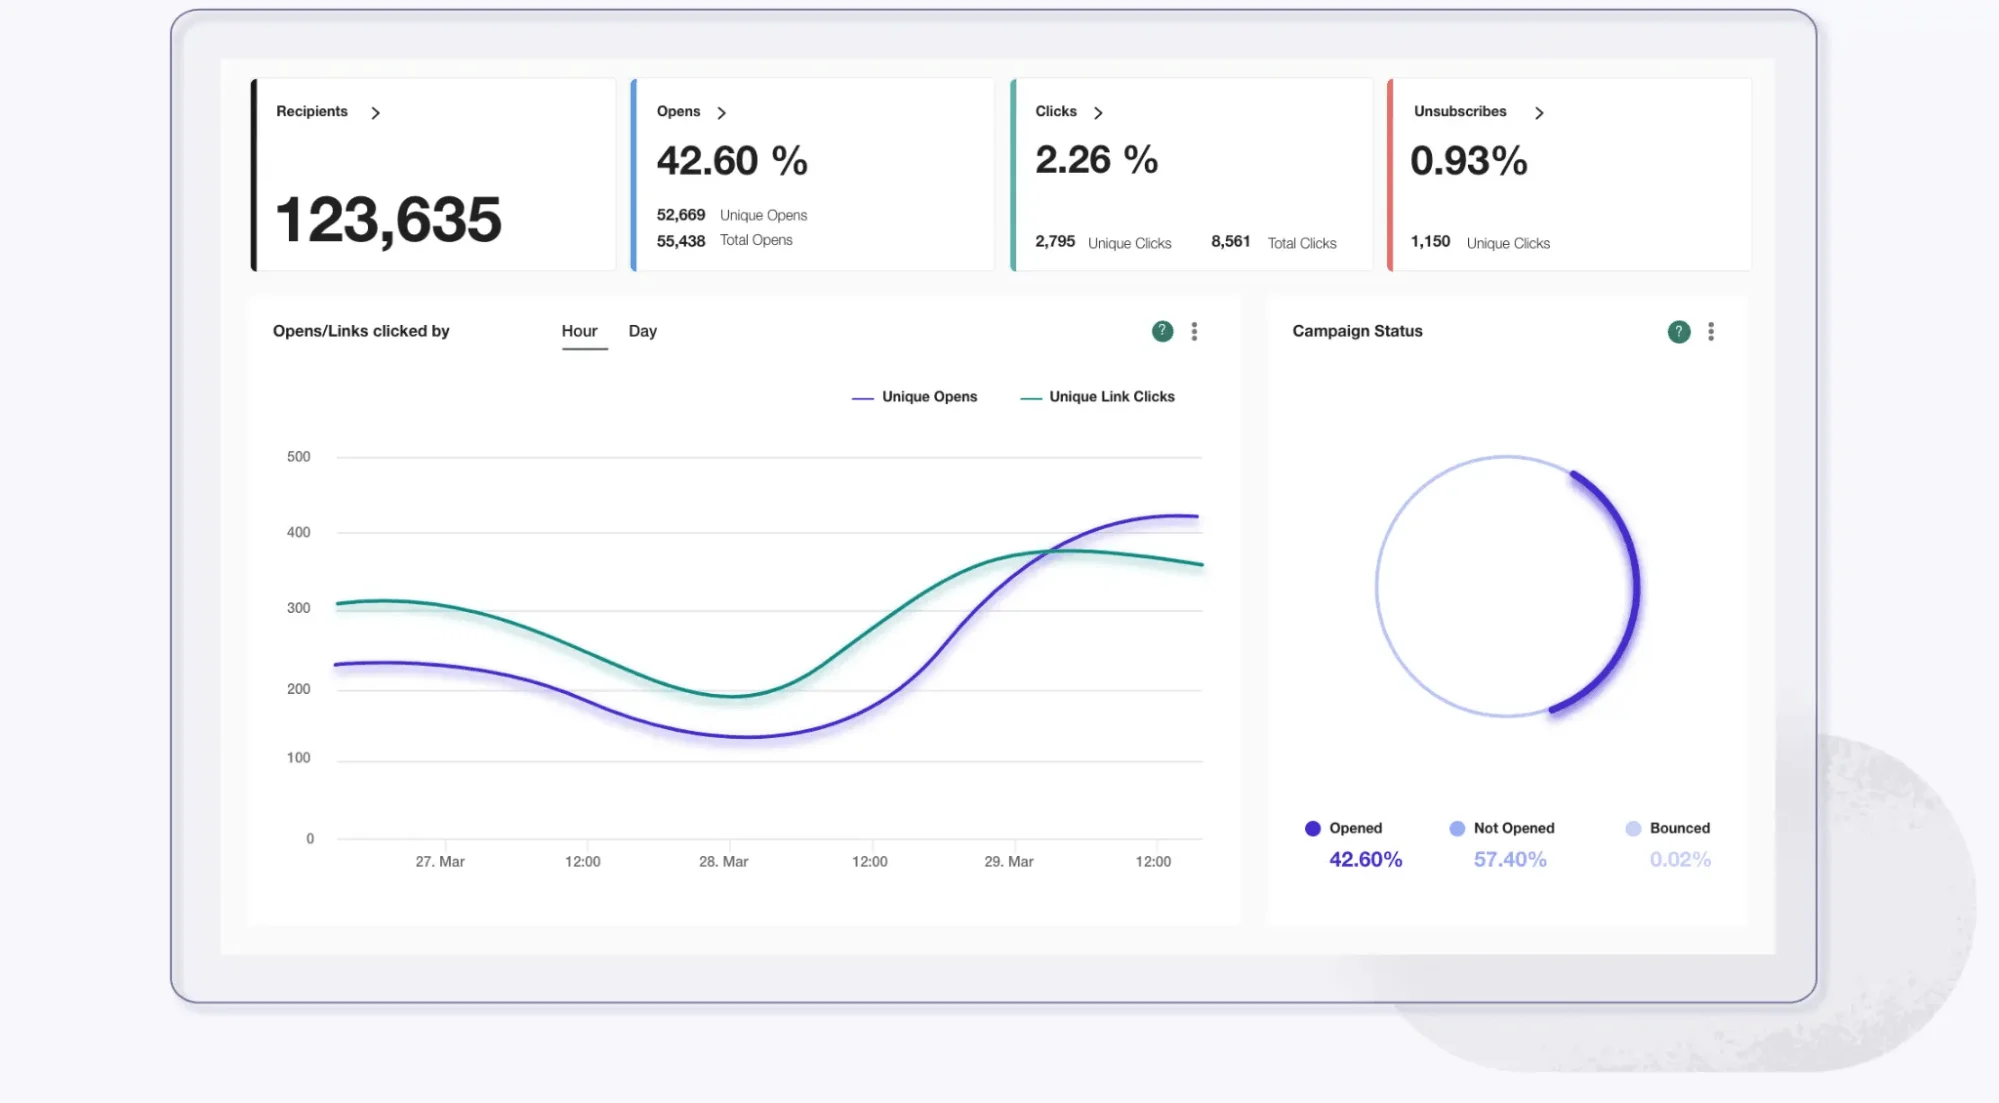Image resolution: width=1999 pixels, height=1103 pixels.
Task: Toggle the Unique Opens legend series
Action: coord(914,397)
